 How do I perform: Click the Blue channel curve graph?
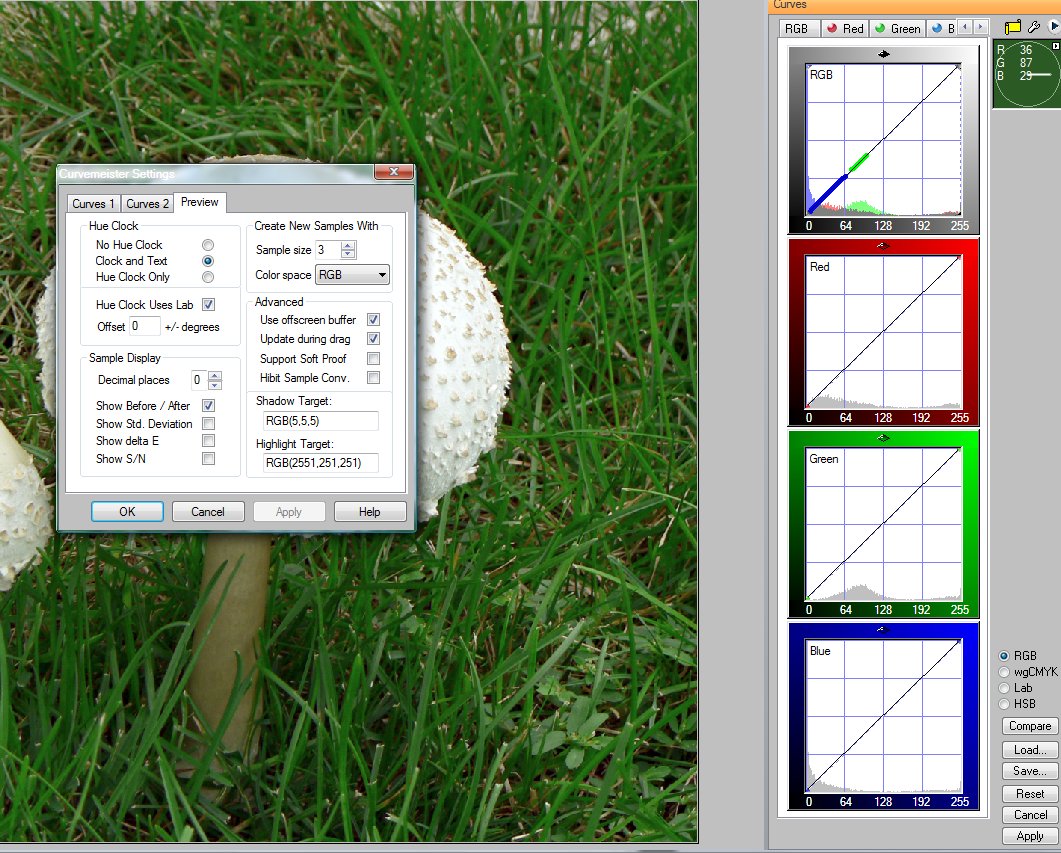pos(884,716)
